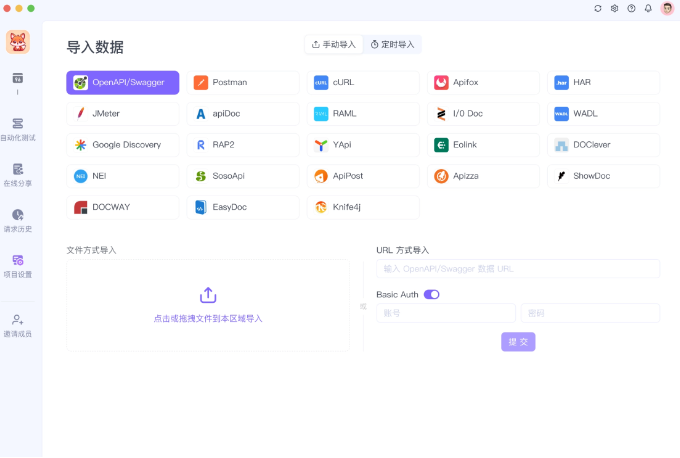
Task: Toggle the Basic Auth switch
Action: (432, 295)
